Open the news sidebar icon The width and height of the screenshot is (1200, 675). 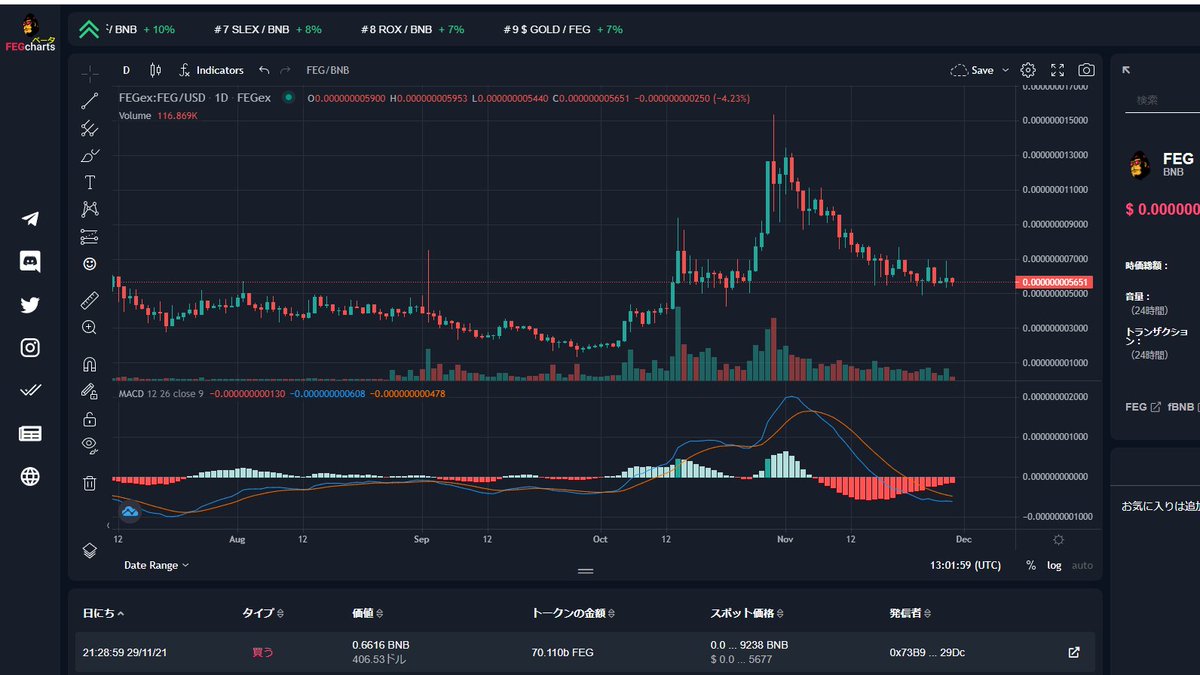click(30, 434)
